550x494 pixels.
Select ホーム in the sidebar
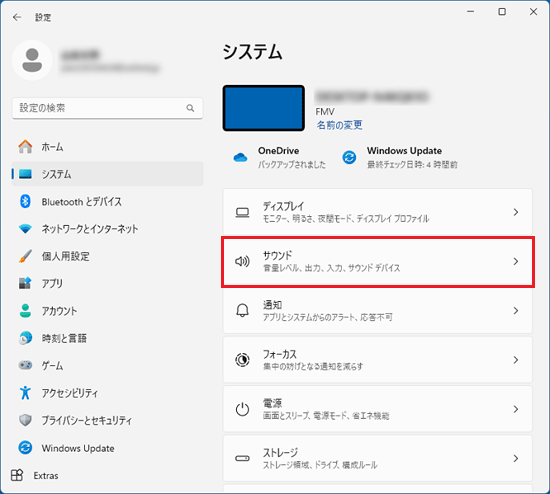tap(107, 147)
